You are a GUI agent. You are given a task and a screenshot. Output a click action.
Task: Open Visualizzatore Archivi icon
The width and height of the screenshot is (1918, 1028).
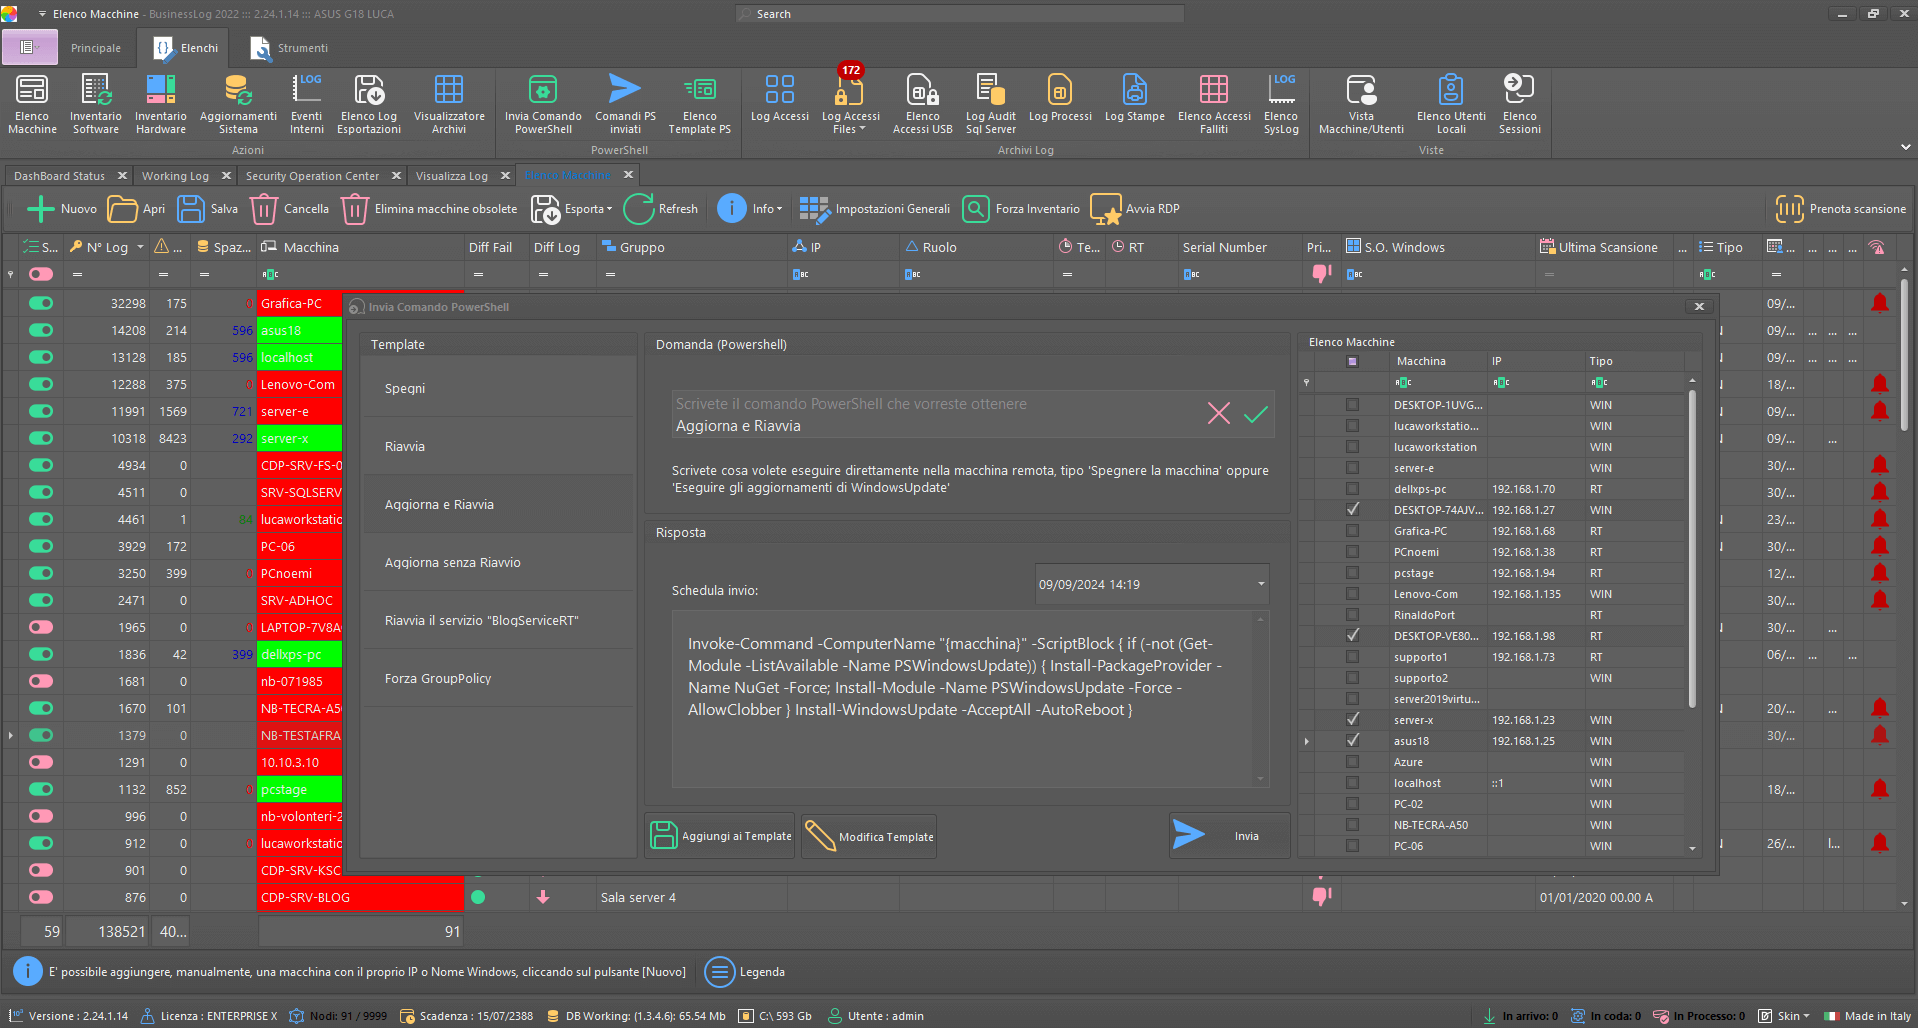(449, 103)
